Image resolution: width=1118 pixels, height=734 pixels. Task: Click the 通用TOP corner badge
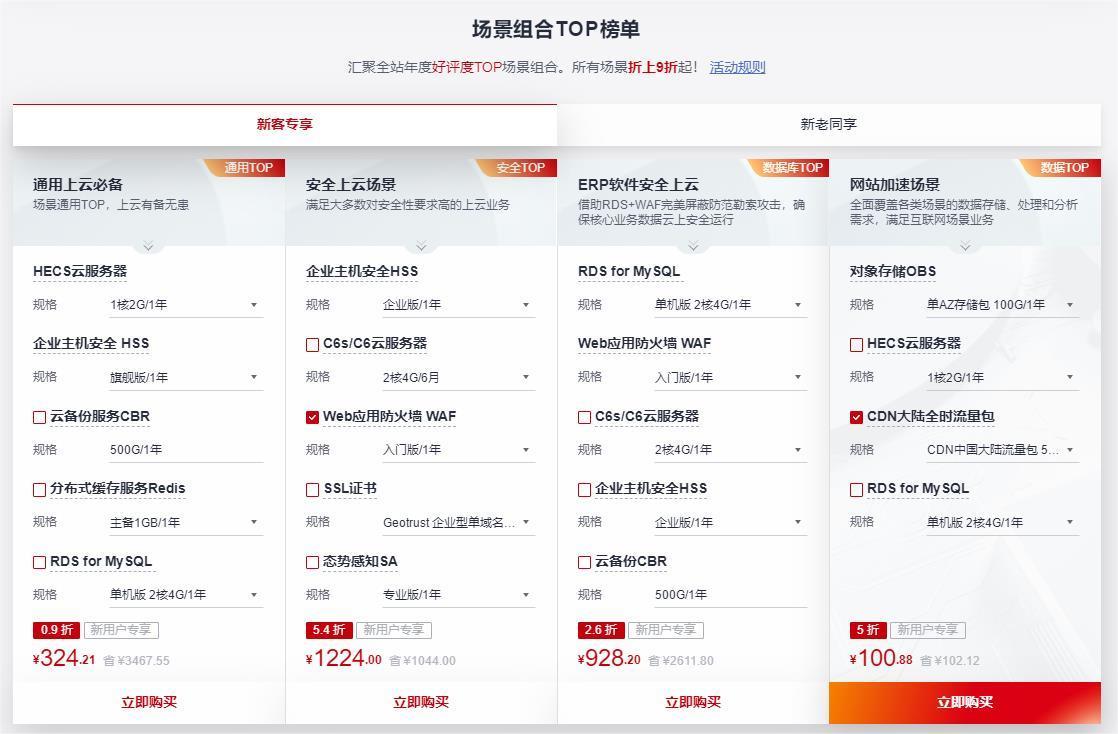(245, 168)
